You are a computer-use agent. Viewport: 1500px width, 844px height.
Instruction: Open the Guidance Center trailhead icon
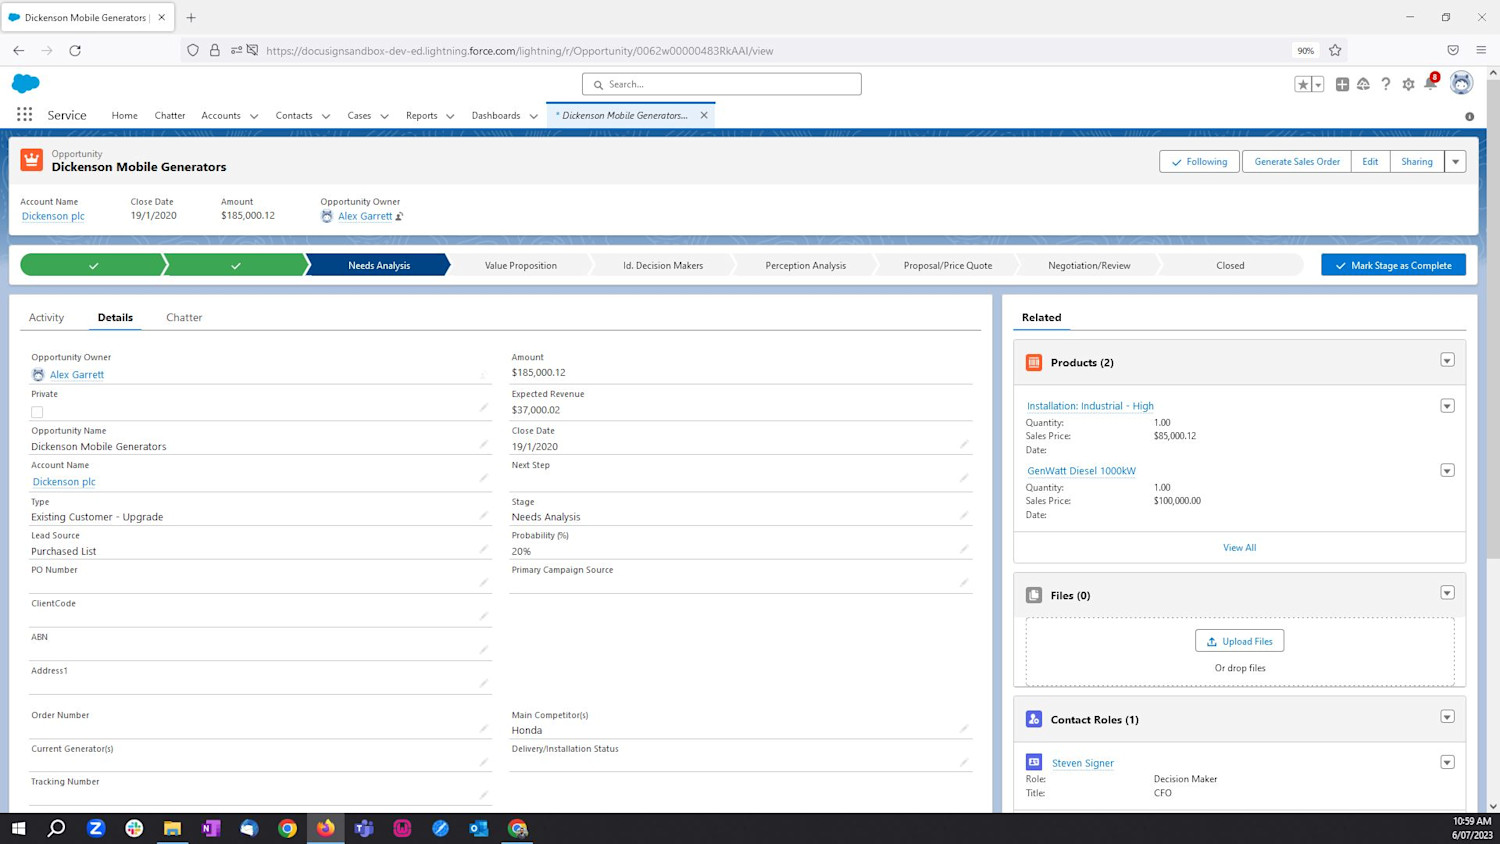[1363, 84]
